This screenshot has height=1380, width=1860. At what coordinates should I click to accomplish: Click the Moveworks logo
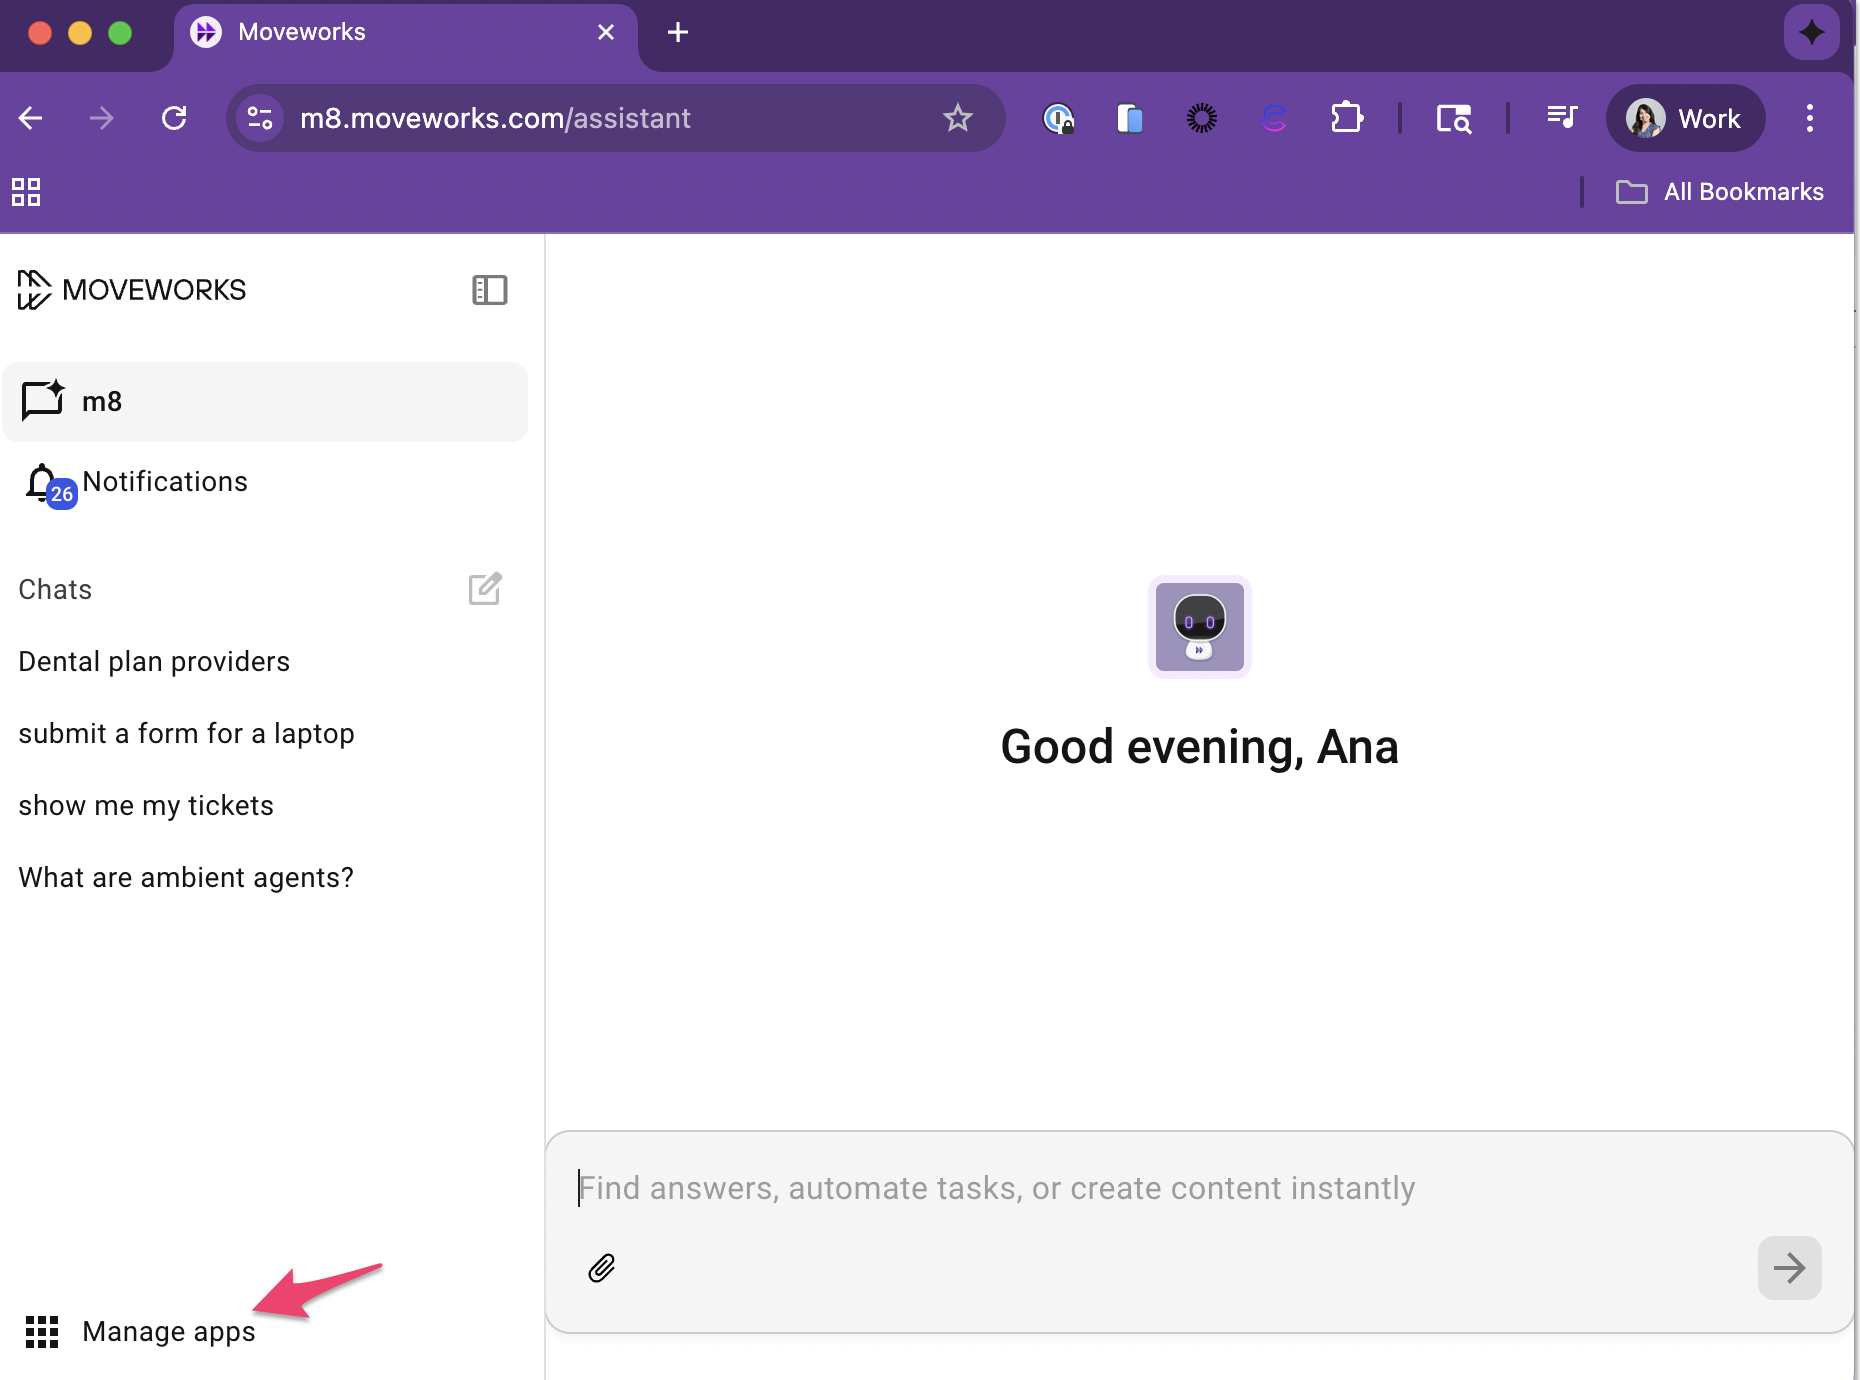[131, 290]
